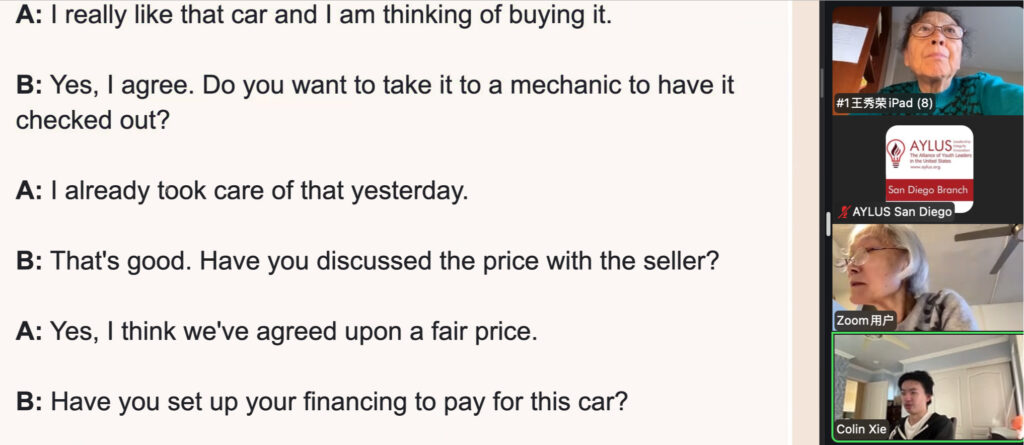Click the line about setting up financing

[322, 401]
